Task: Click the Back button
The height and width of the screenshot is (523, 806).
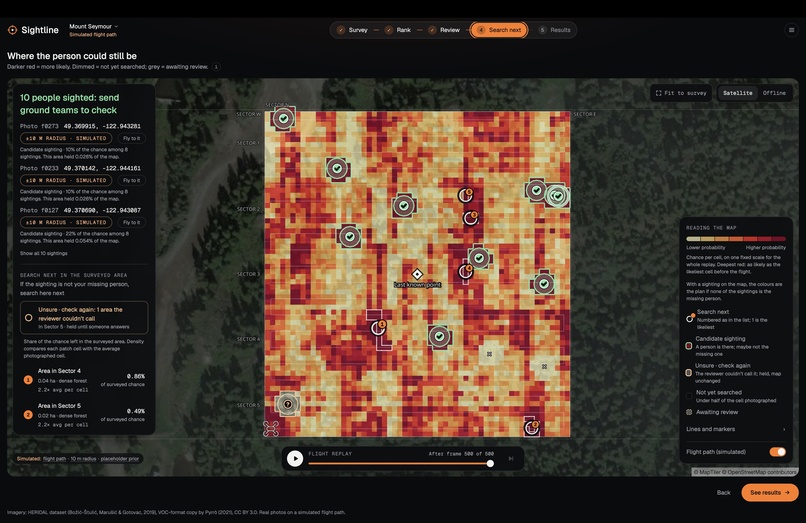Action: point(724,493)
